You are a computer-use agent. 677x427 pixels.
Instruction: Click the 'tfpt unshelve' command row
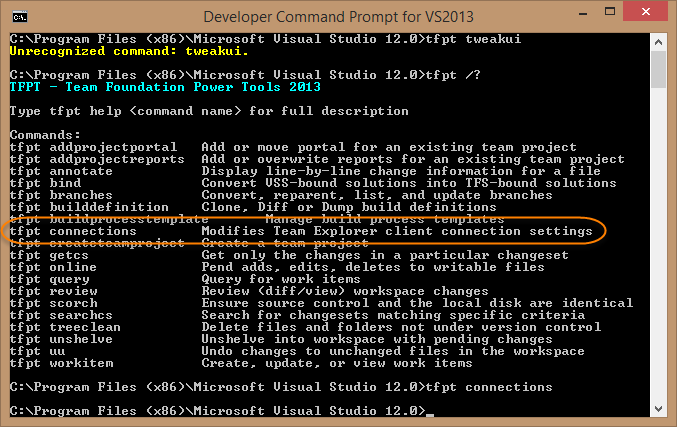281,339
